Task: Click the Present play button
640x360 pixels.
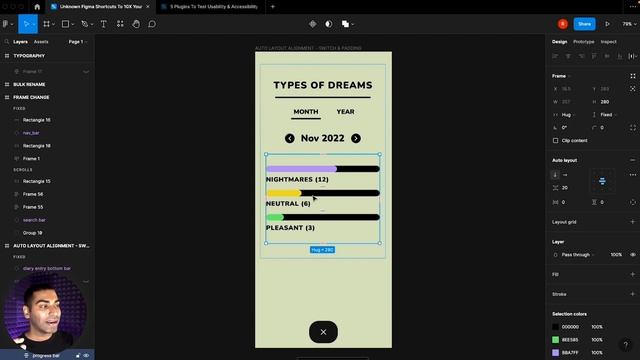Action: (x=607, y=24)
